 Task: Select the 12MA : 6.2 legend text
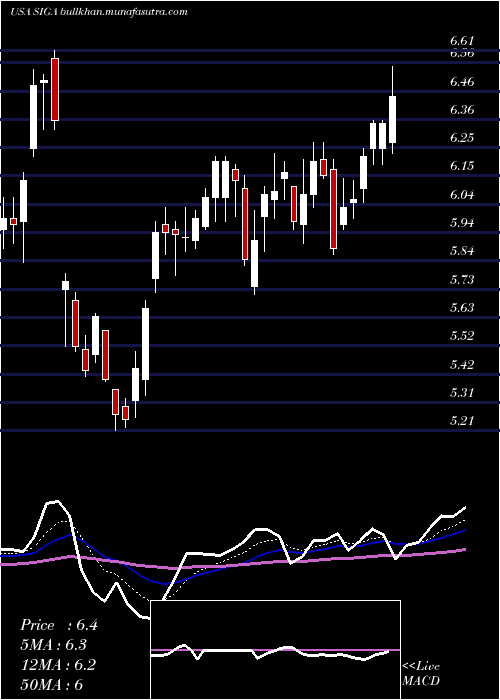(58, 665)
